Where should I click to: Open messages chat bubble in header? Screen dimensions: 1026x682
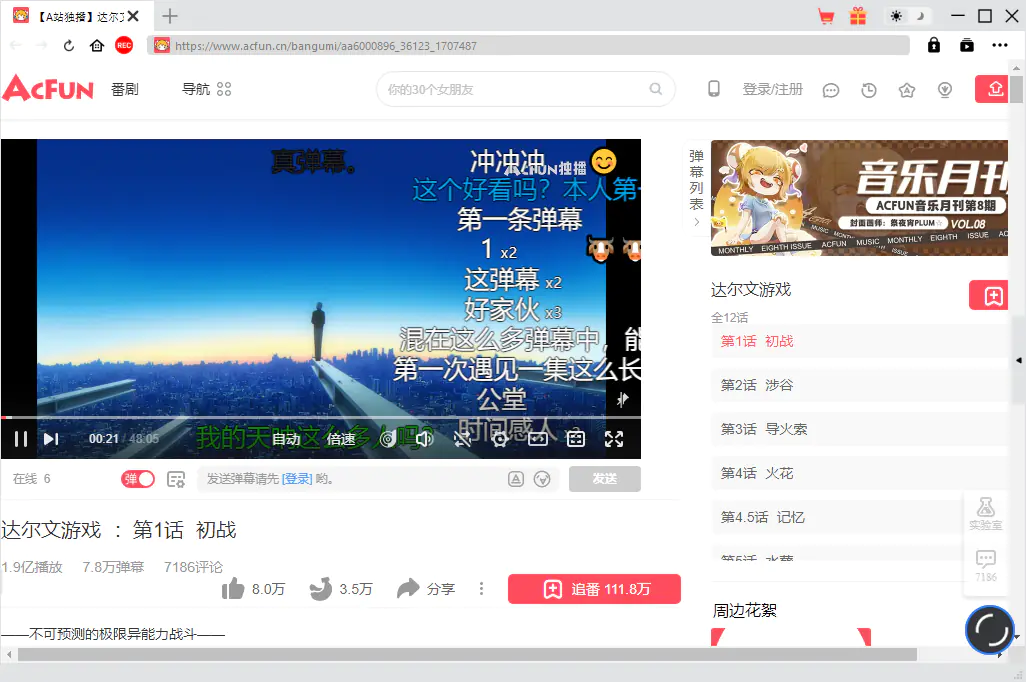click(x=831, y=90)
